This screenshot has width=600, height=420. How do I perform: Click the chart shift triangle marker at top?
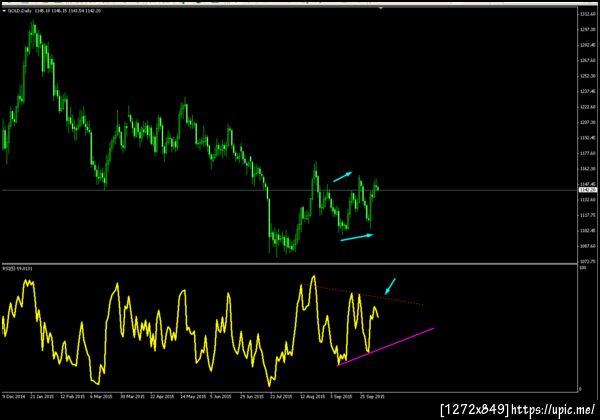pos(380,8)
